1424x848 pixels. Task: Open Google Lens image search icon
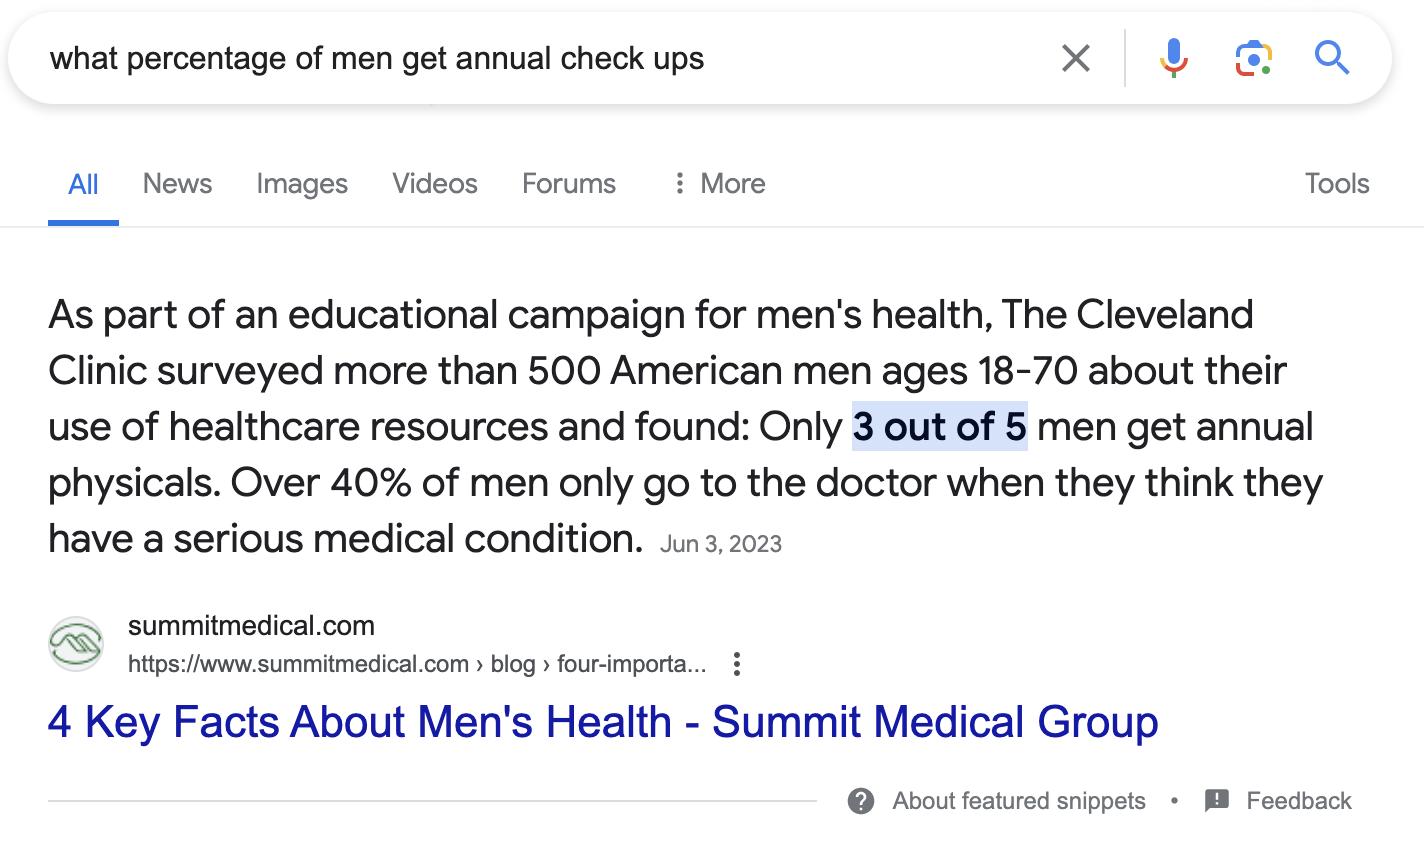pyautogui.click(x=1253, y=58)
